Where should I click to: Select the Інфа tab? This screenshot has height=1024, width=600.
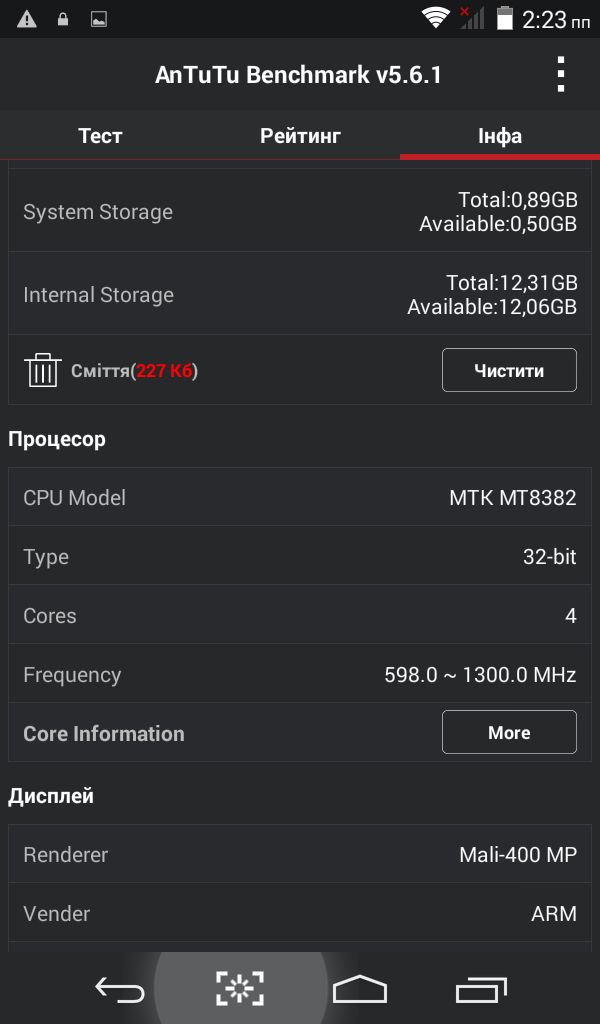click(x=499, y=136)
